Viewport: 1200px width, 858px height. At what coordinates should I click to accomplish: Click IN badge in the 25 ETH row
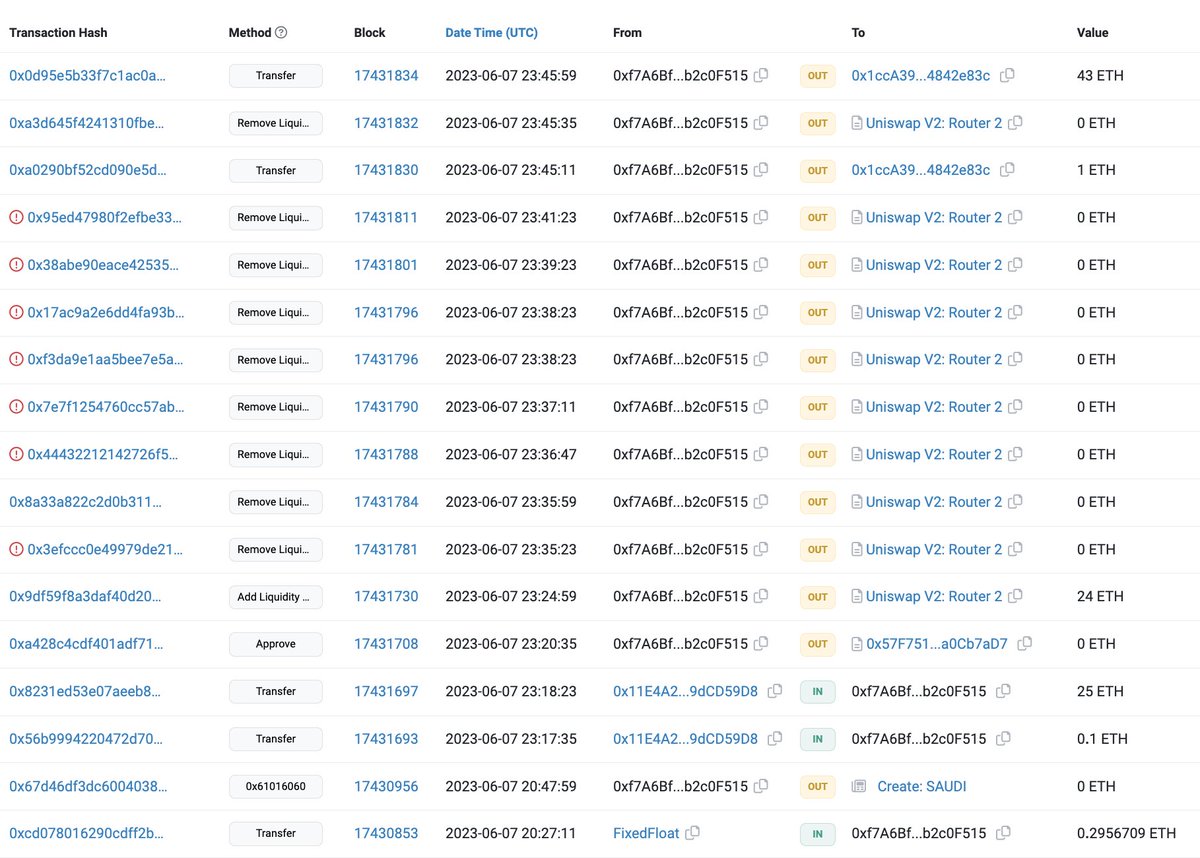click(818, 691)
